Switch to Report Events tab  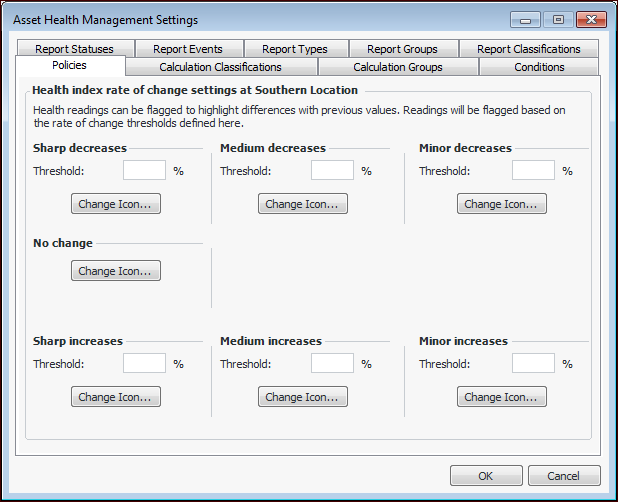(x=188, y=49)
